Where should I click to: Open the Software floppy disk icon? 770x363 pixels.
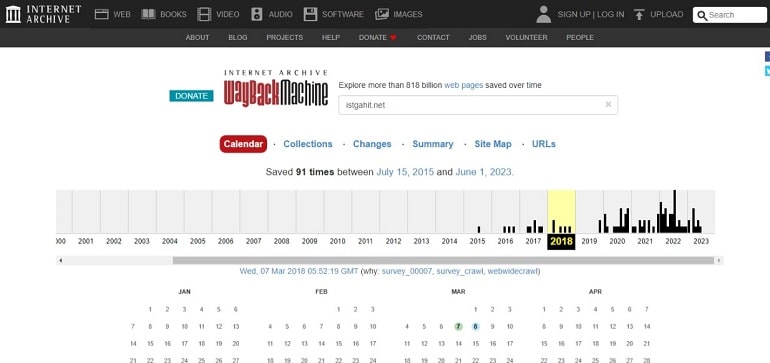pyautogui.click(x=310, y=14)
